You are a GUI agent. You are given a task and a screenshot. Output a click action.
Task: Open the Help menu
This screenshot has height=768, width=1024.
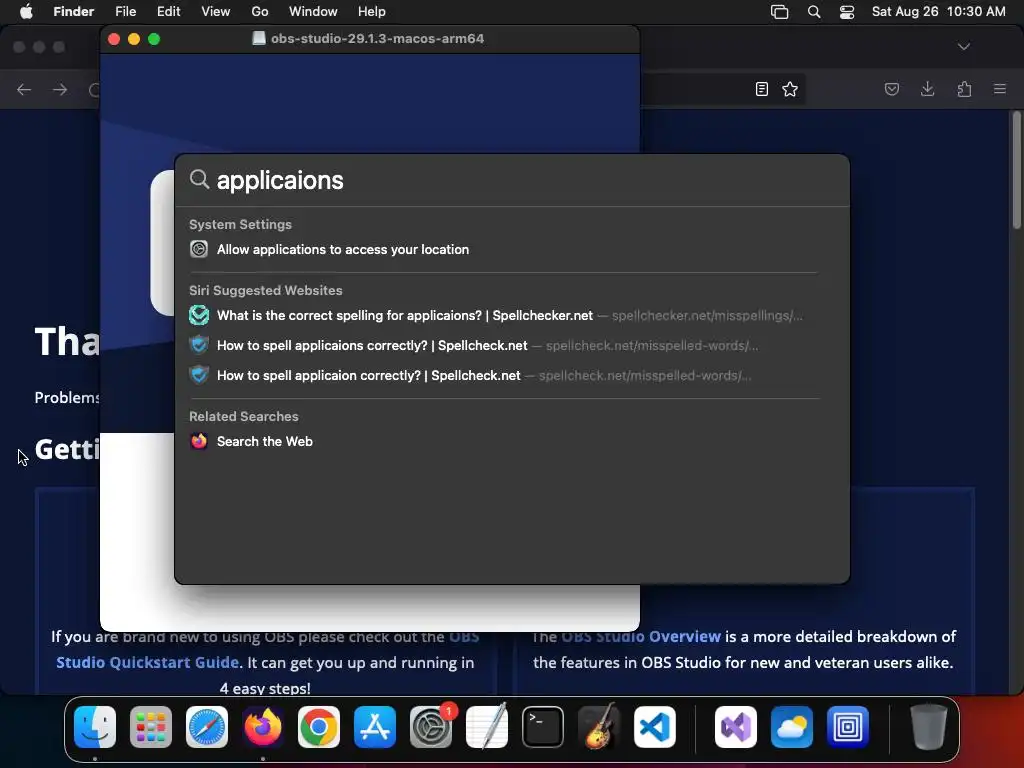372,12
